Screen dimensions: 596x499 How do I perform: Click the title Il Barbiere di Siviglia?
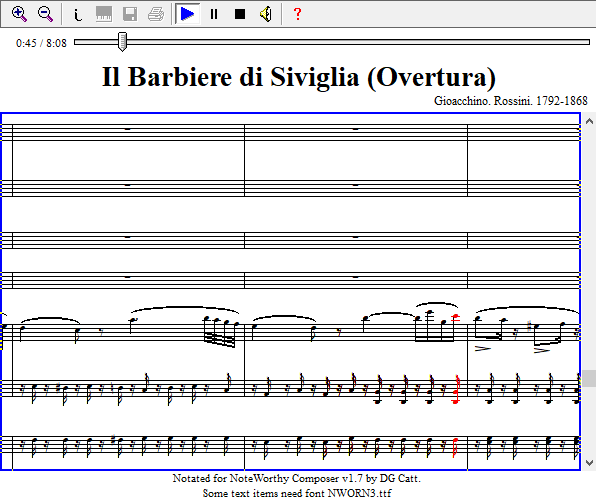click(x=299, y=77)
